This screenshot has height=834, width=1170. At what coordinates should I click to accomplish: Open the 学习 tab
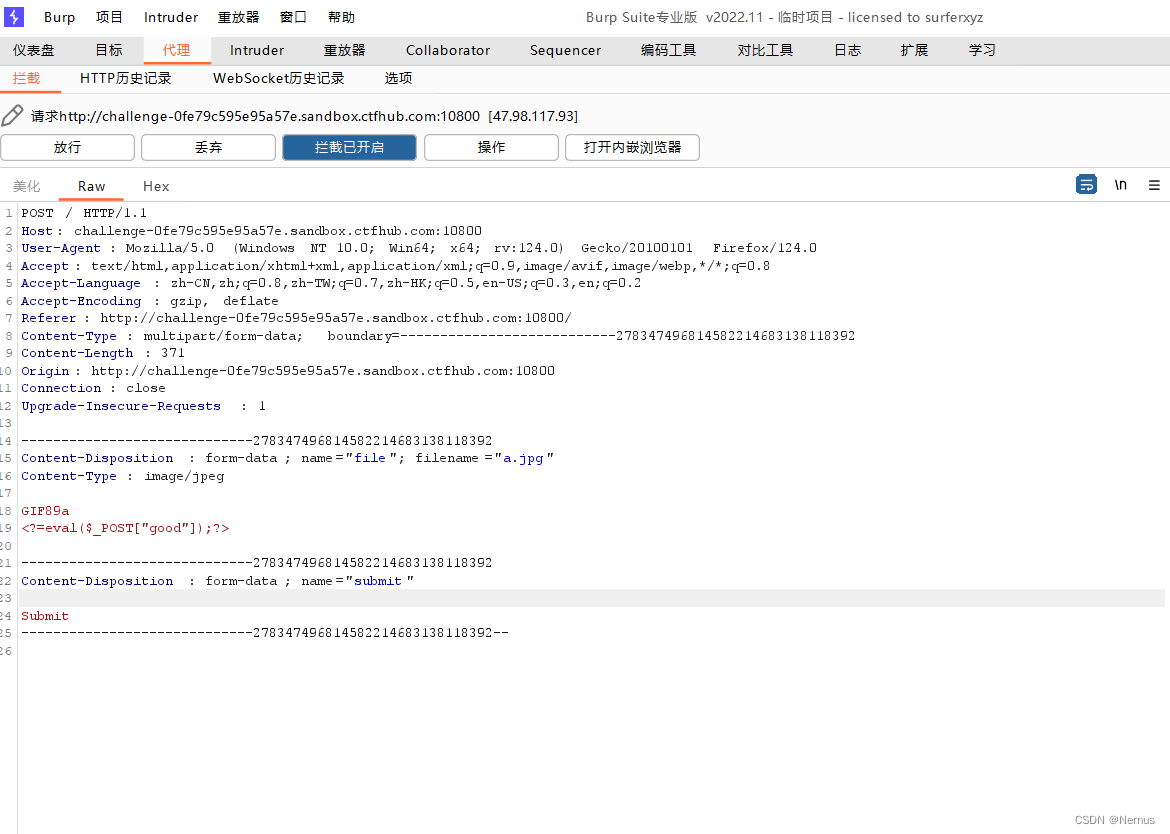[x=982, y=50]
